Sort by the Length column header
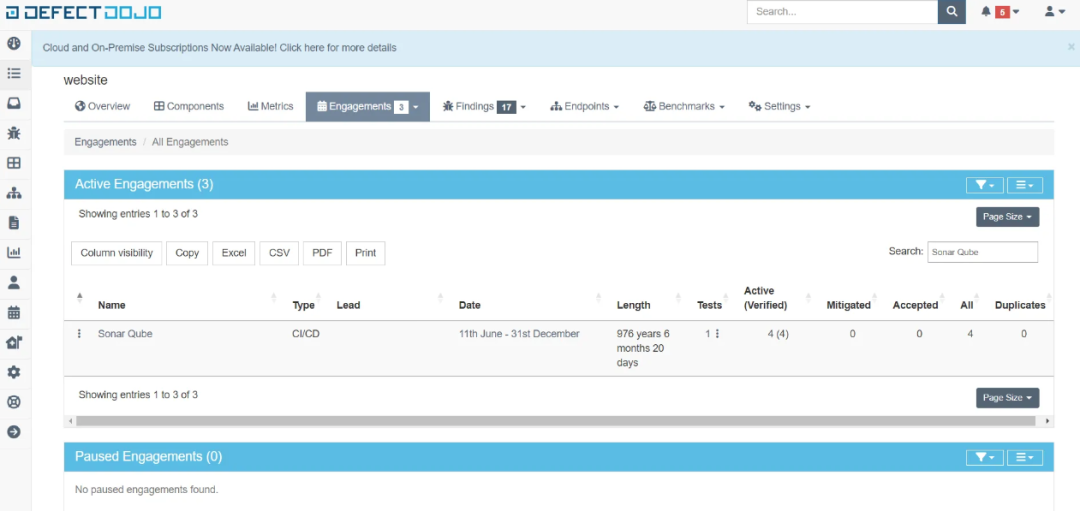This screenshot has width=1080, height=511. (x=634, y=305)
